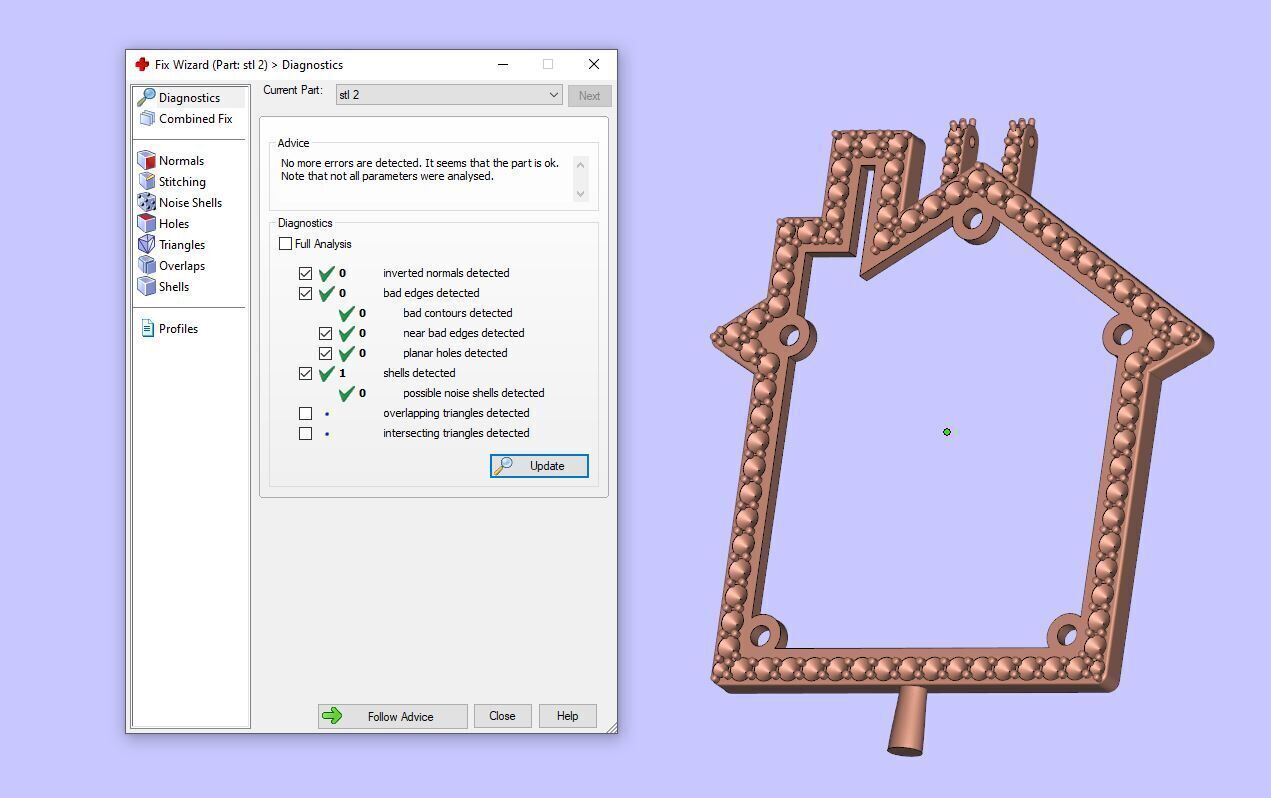Click Advice text scroll up arrow

click(x=580, y=165)
